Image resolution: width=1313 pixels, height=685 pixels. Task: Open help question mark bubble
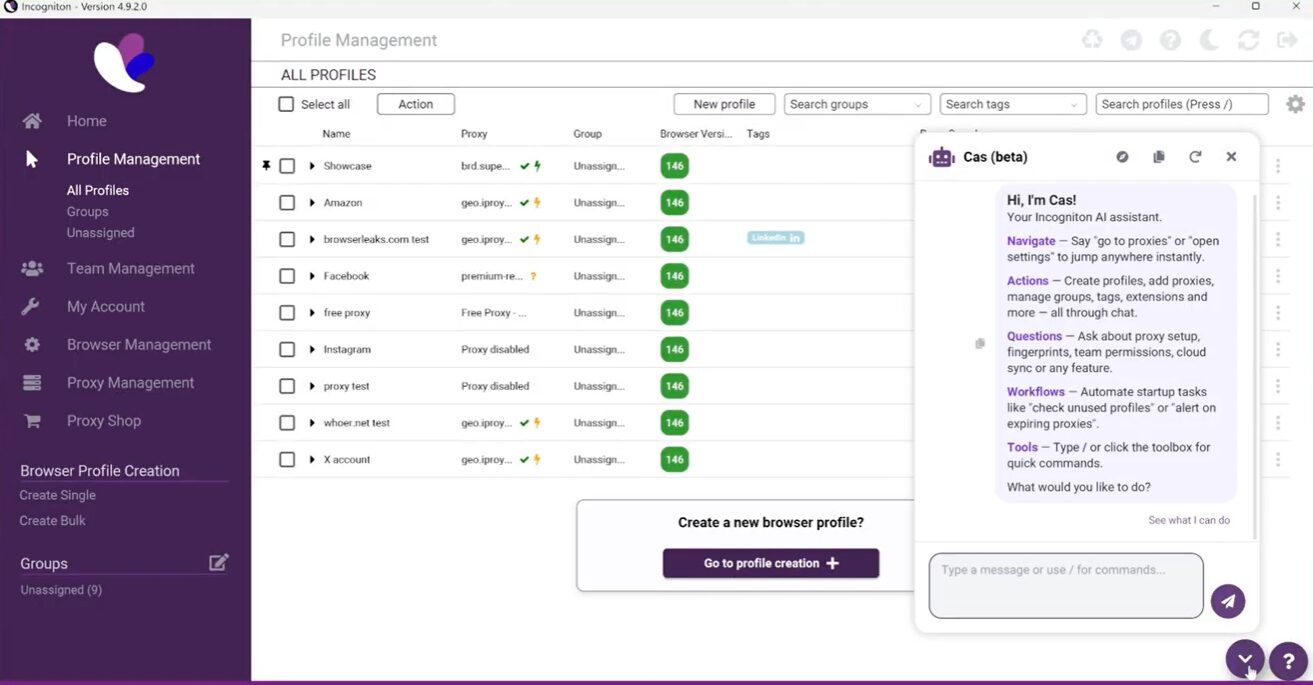[1288, 661]
